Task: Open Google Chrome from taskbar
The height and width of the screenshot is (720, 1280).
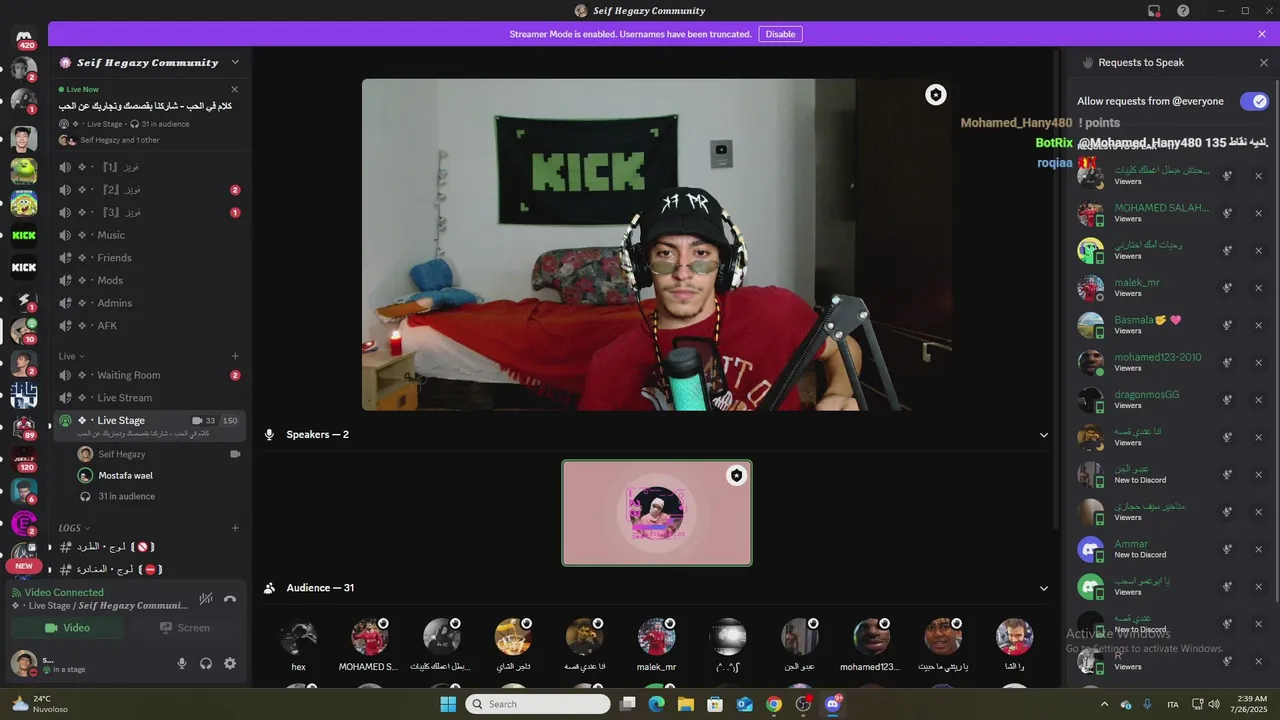Action: (x=774, y=704)
